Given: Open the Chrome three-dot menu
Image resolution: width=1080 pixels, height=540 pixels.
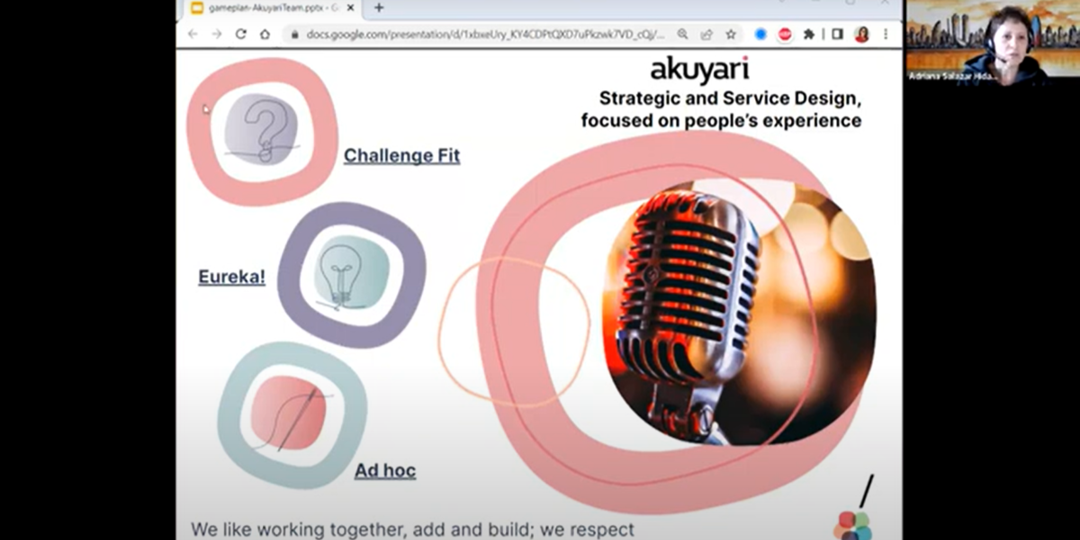Looking at the screenshot, I should pos(885,34).
